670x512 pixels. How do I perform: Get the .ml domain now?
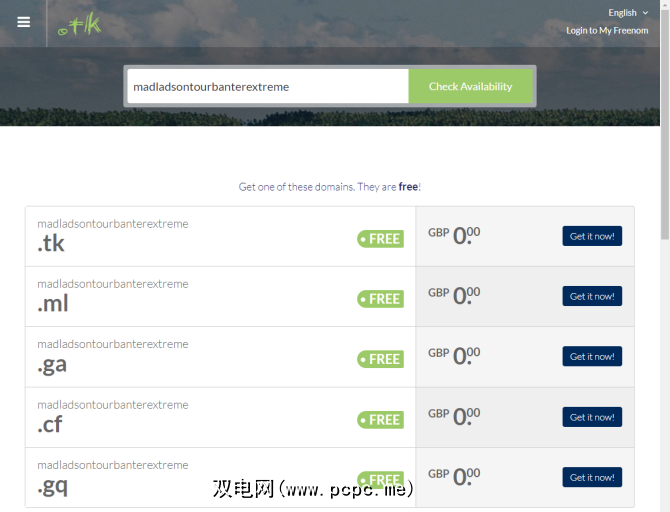pos(592,296)
